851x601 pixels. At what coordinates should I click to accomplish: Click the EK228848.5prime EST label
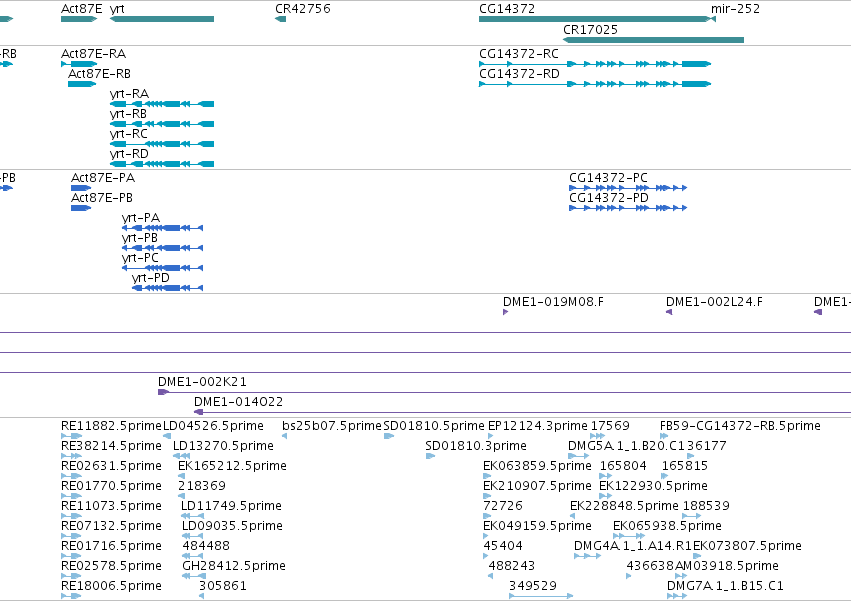pyautogui.click(x=624, y=507)
